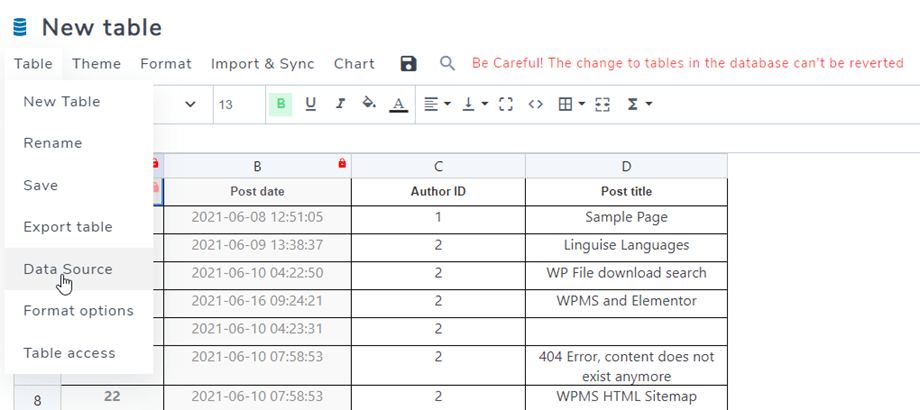Select Data Source menu entry
Viewport: 920px width, 410px height.
click(79, 269)
